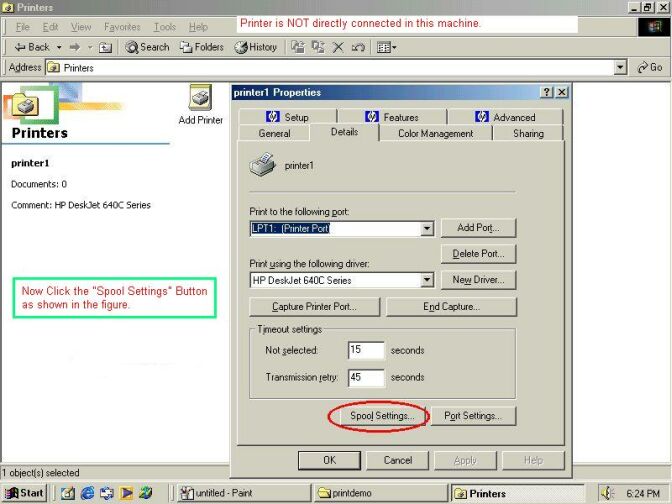Screen dimensions: 672x504
Task: Open the Favorites menu
Action: pyautogui.click(x=122, y=27)
